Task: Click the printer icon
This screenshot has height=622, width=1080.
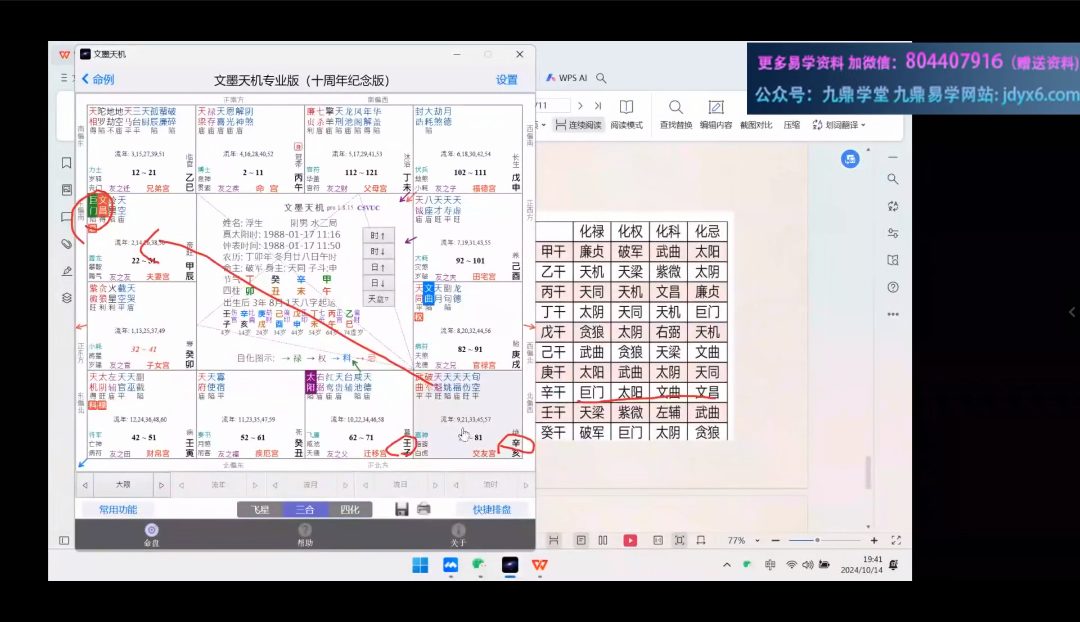Action: [x=423, y=509]
